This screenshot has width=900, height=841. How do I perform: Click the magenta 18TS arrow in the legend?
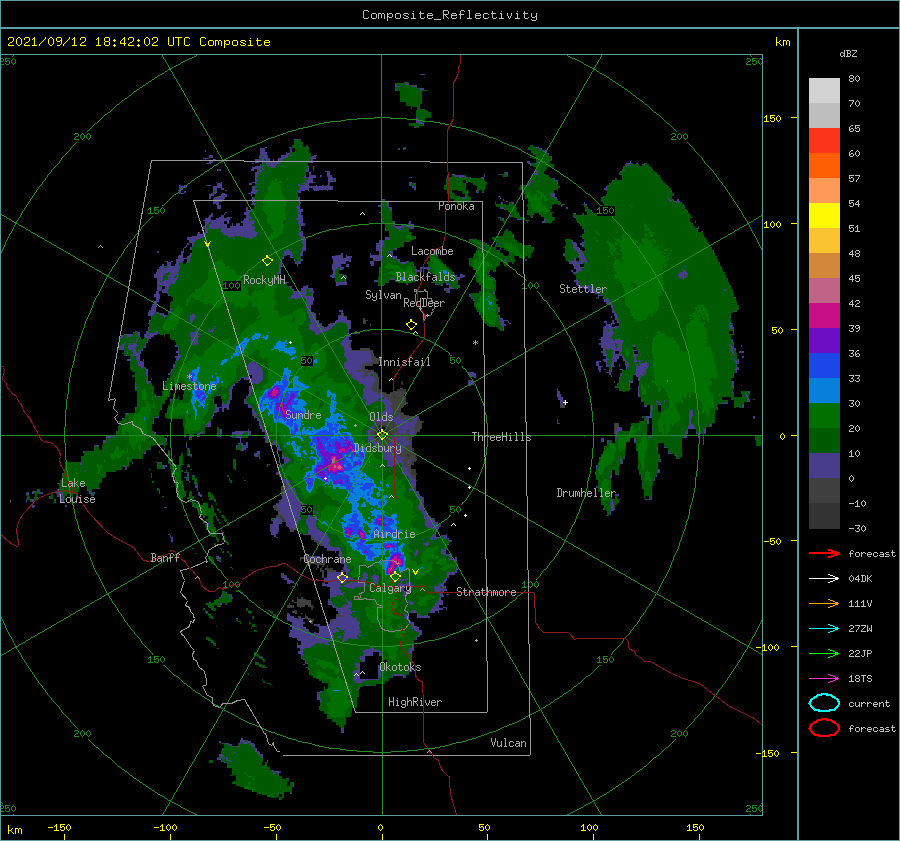coord(824,678)
